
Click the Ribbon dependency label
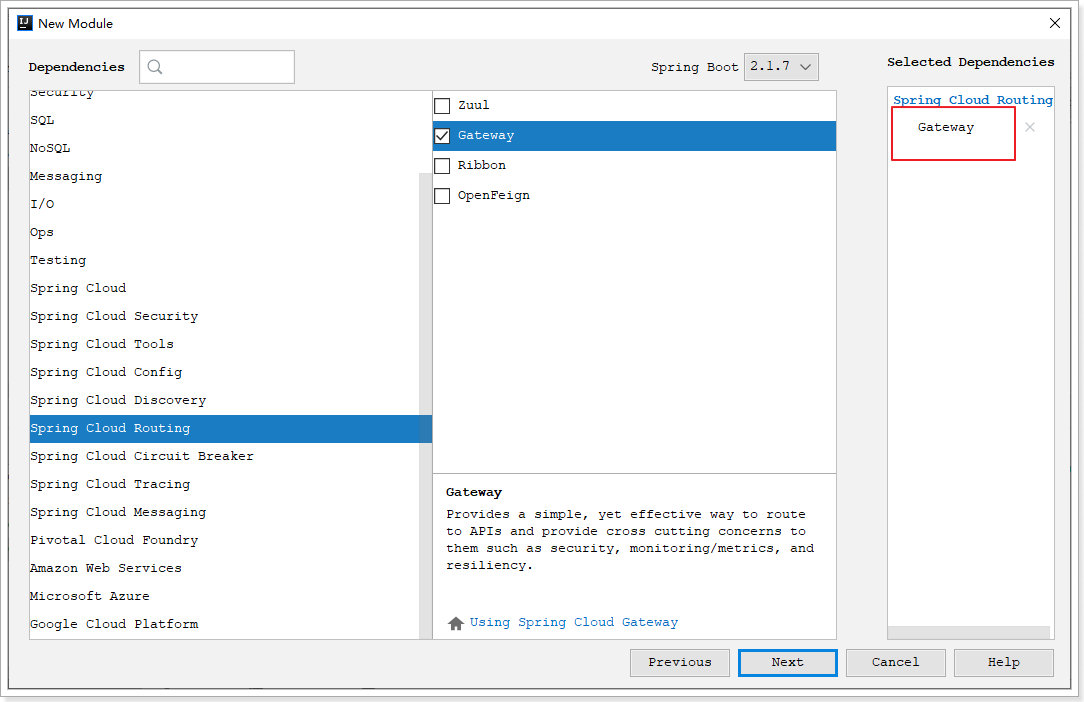click(x=482, y=165)
